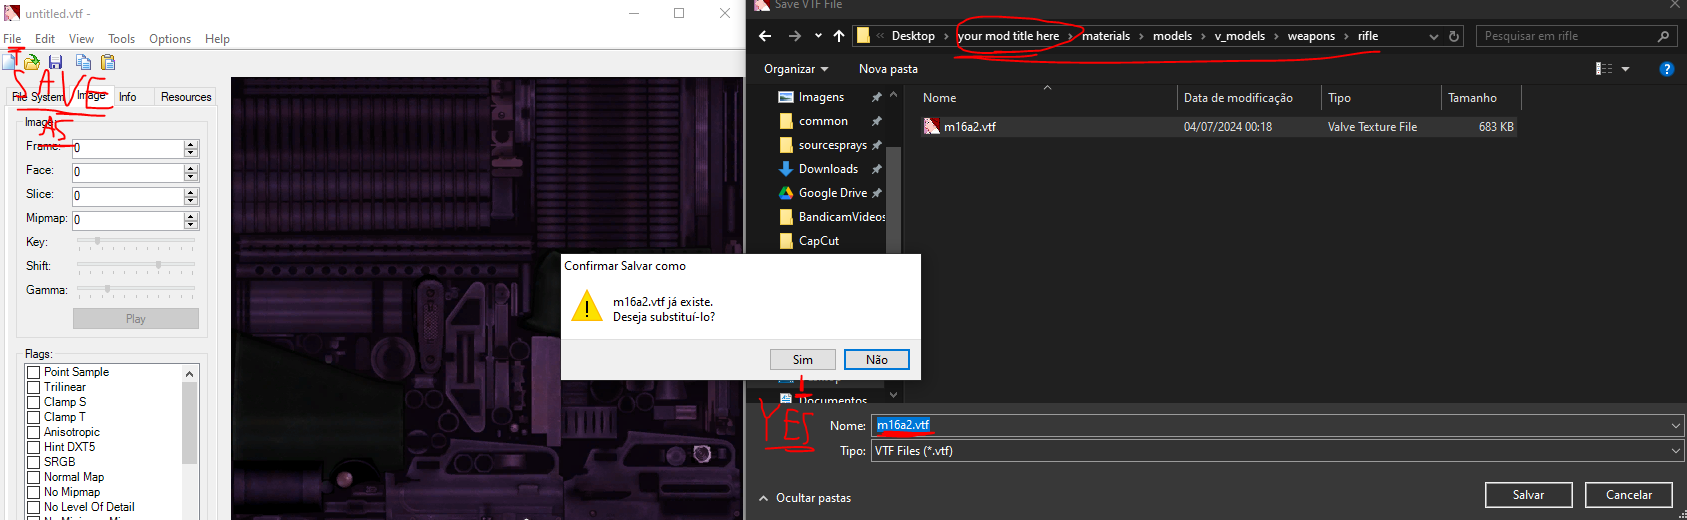Click the VTFEdit app icon in title bar
This screenshot has height=520, width=1687.
coord(12,13)
